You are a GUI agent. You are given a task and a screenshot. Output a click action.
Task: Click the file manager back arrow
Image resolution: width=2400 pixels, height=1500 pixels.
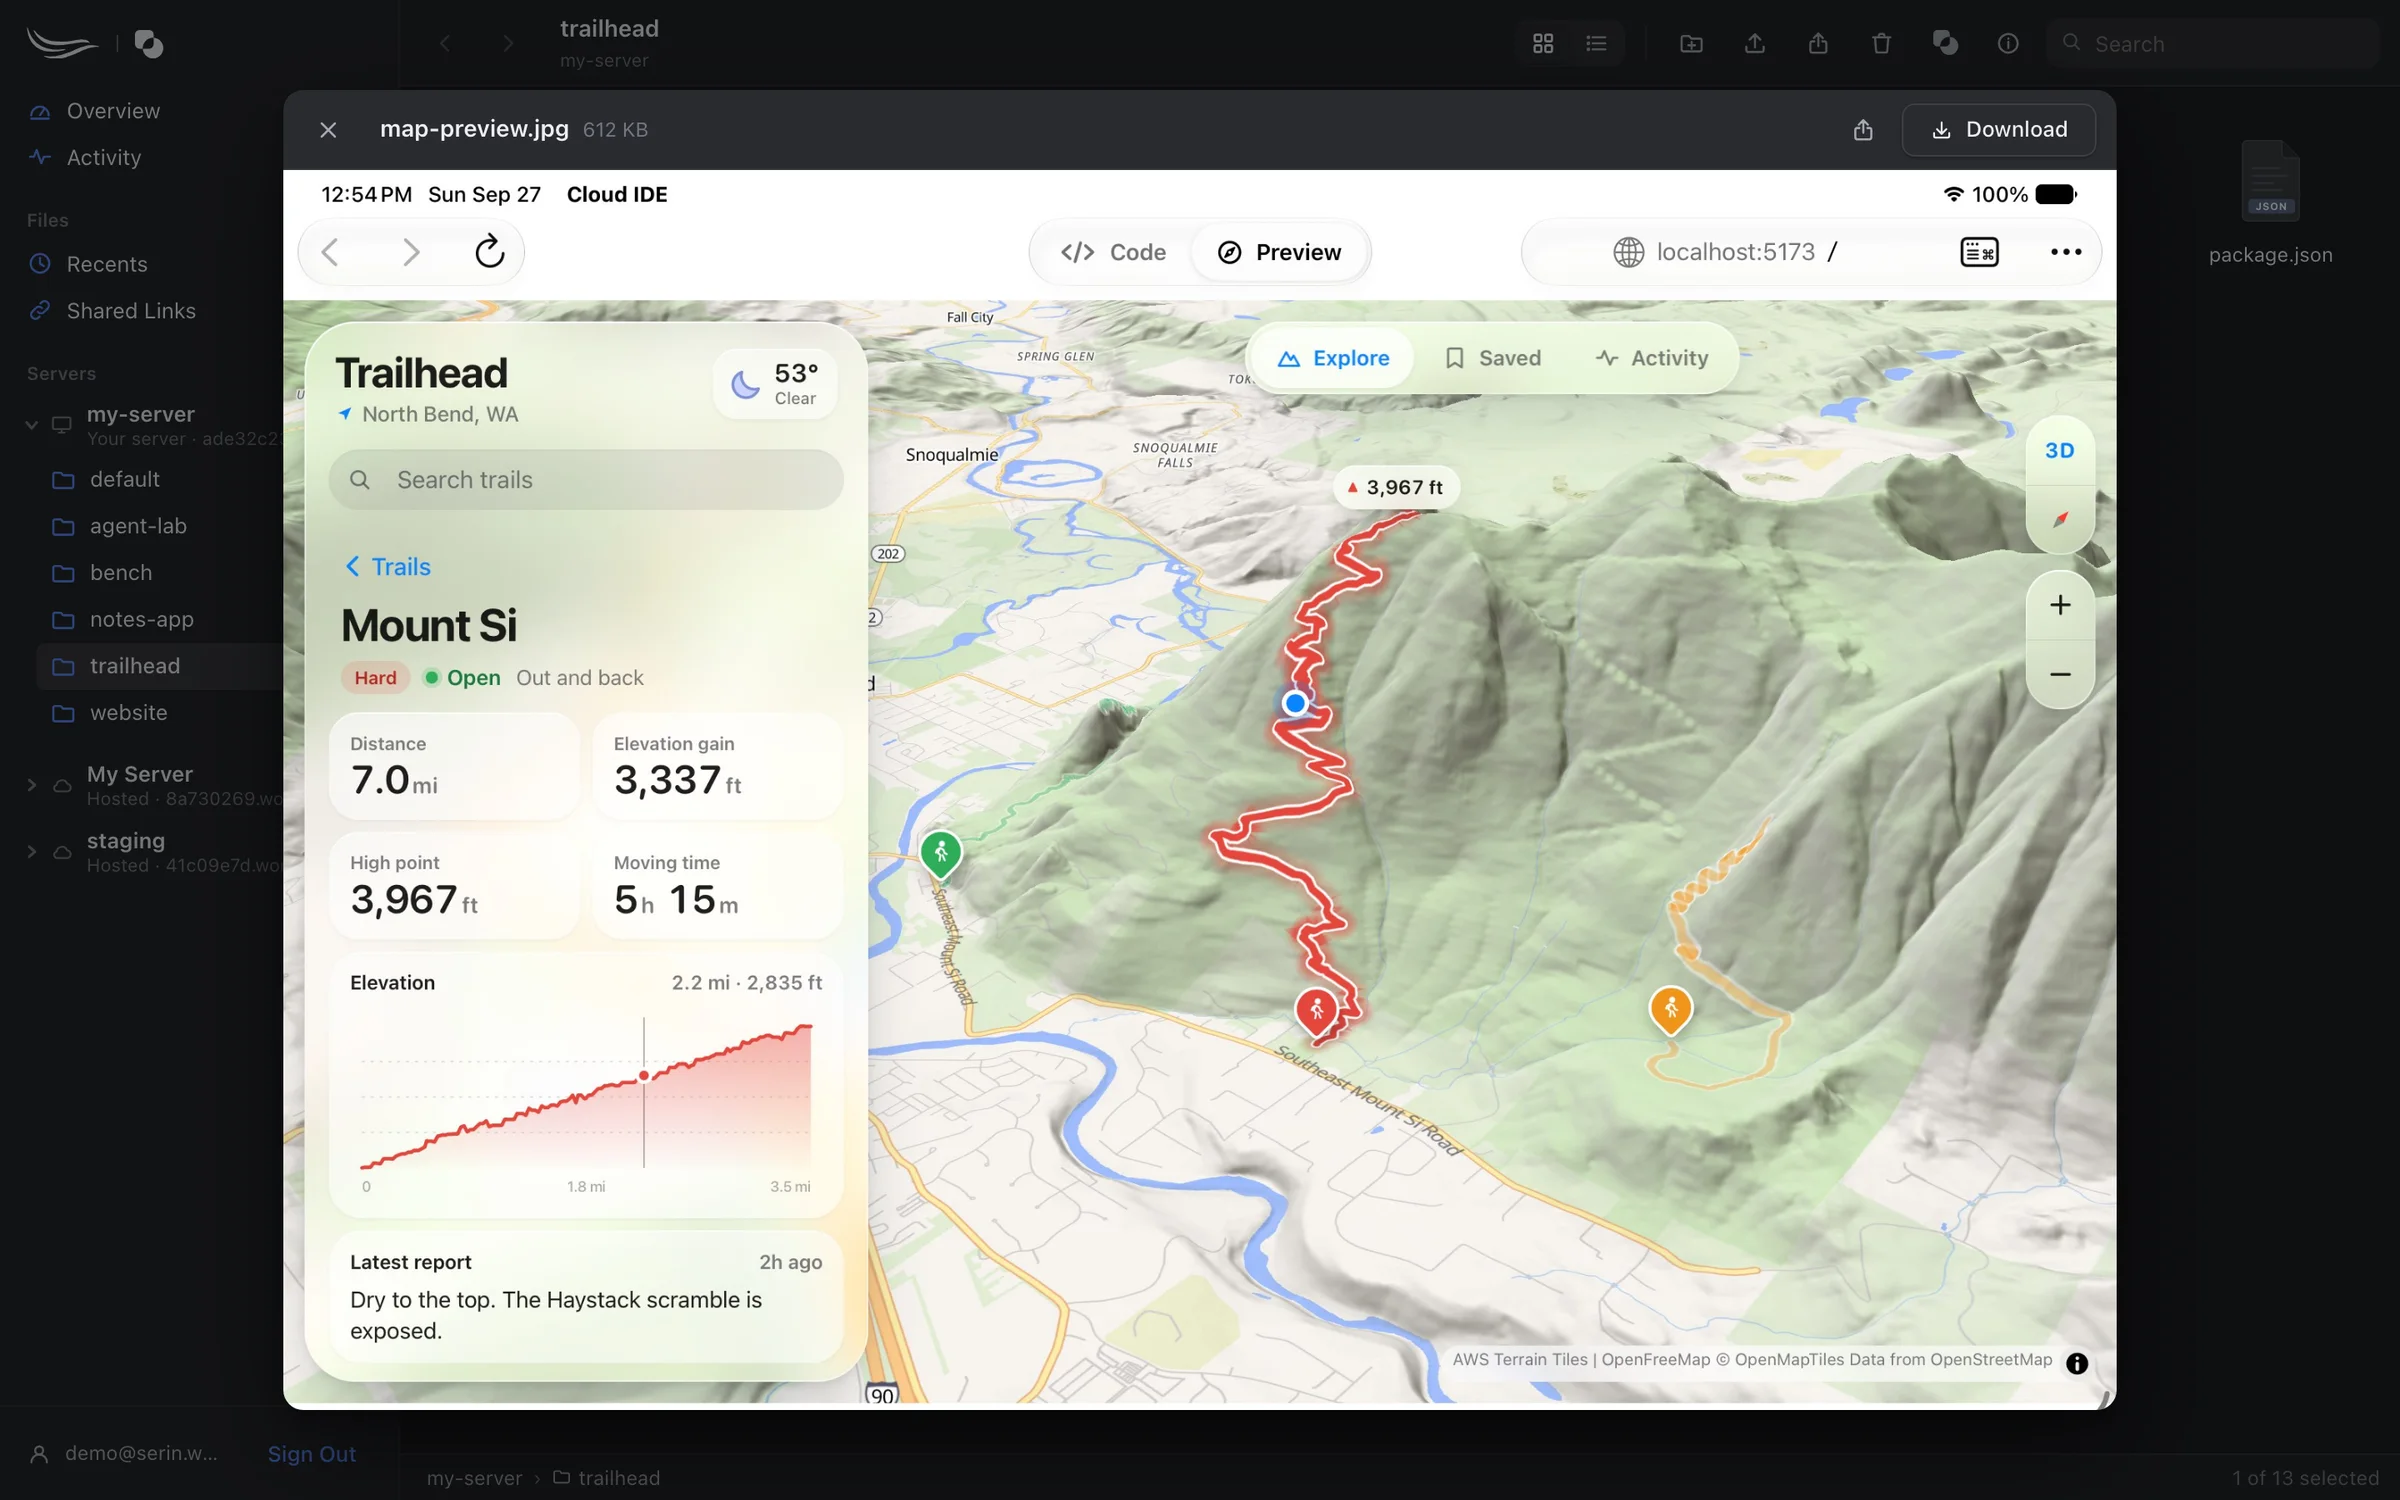pyautogui.click(x=445, y=44)
